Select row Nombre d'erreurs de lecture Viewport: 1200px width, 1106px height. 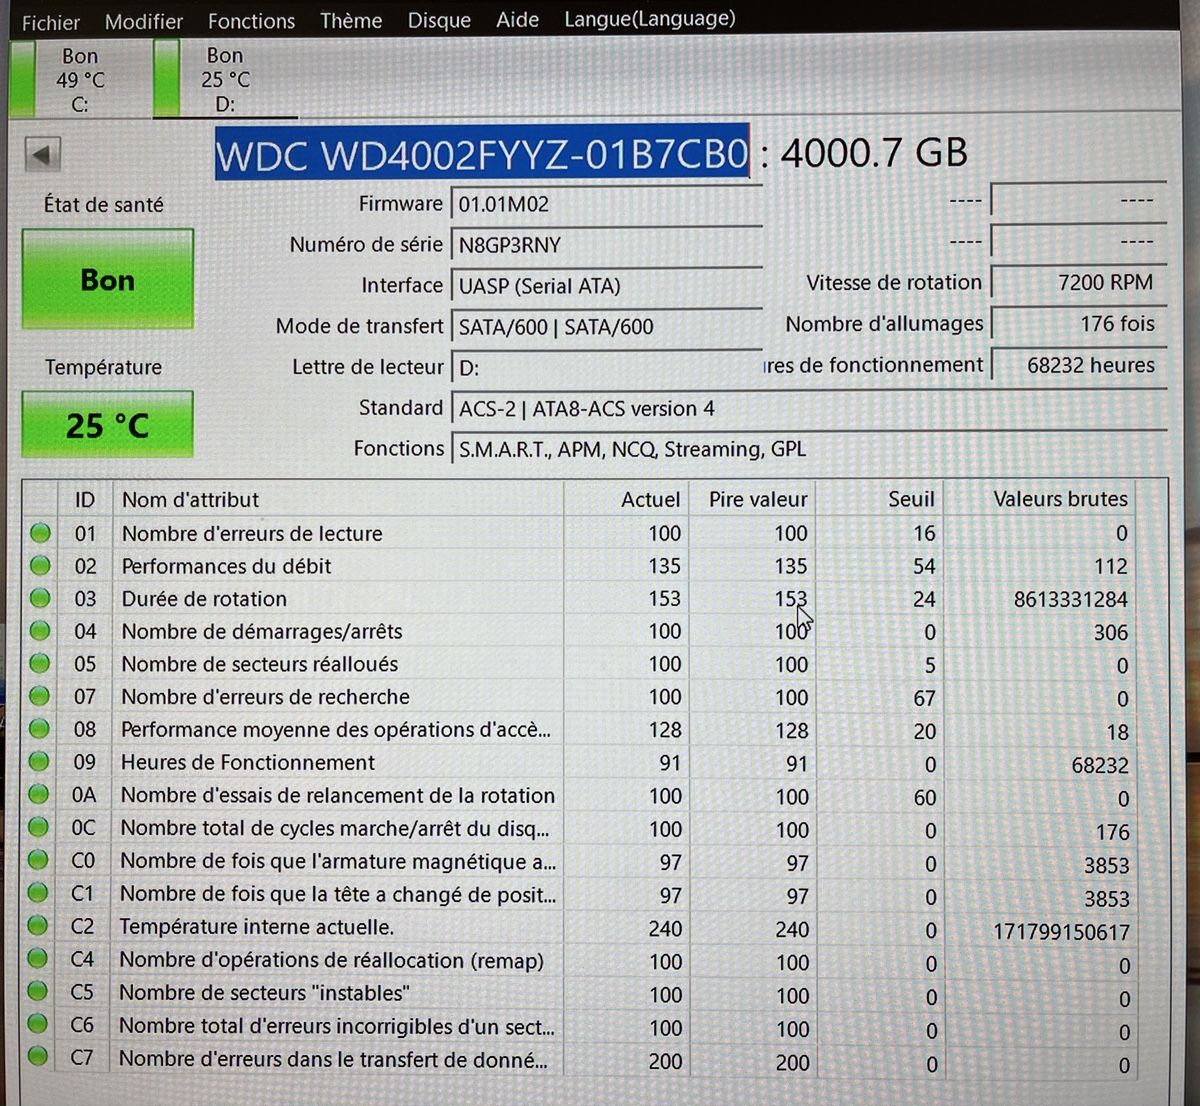tap(580, 533)
